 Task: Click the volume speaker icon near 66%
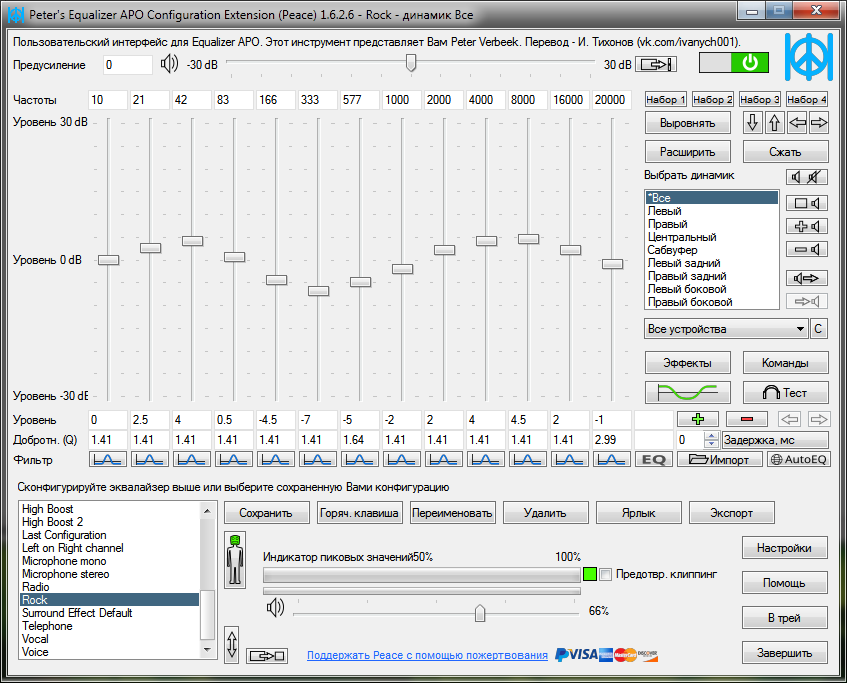(x=275, y=607)
